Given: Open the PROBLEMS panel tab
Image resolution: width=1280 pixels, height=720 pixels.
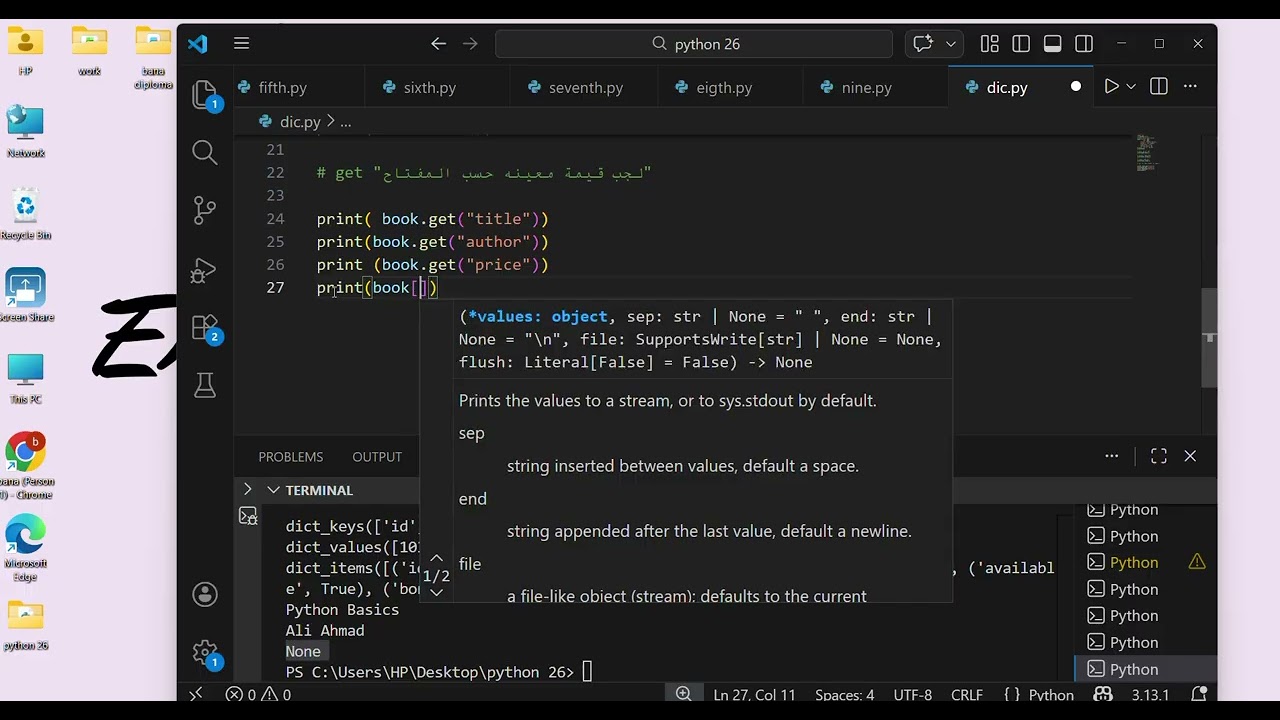Looking at the screenshot, I should (291, 457).
